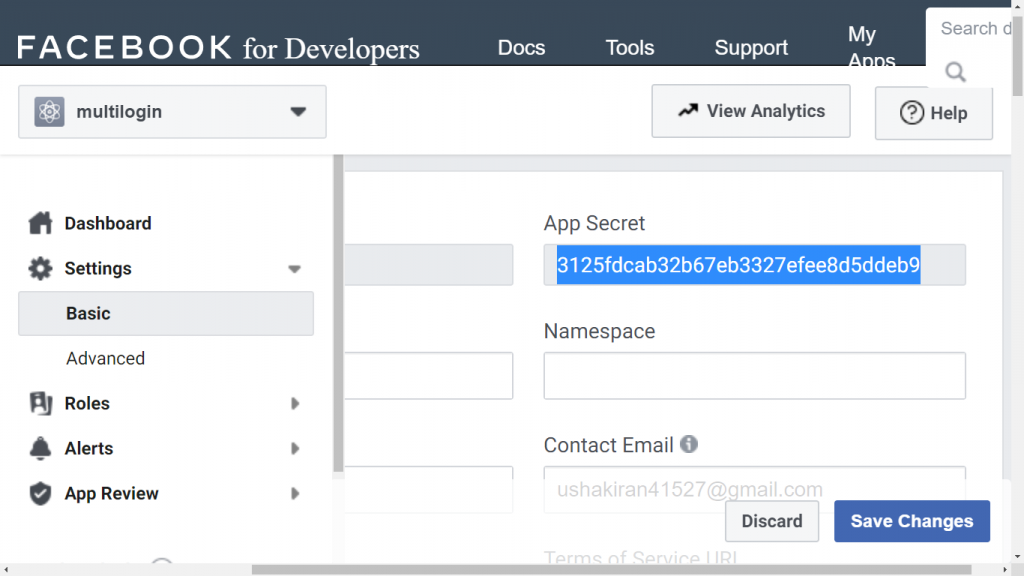Click the App Review shield icon

[40, 494]
